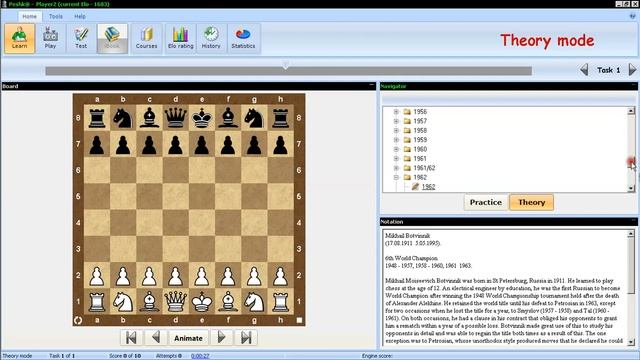The width and height of the screenshot is (640, 360).
Task: Open the underlined 1962 lesson entry
Action: 428,187
